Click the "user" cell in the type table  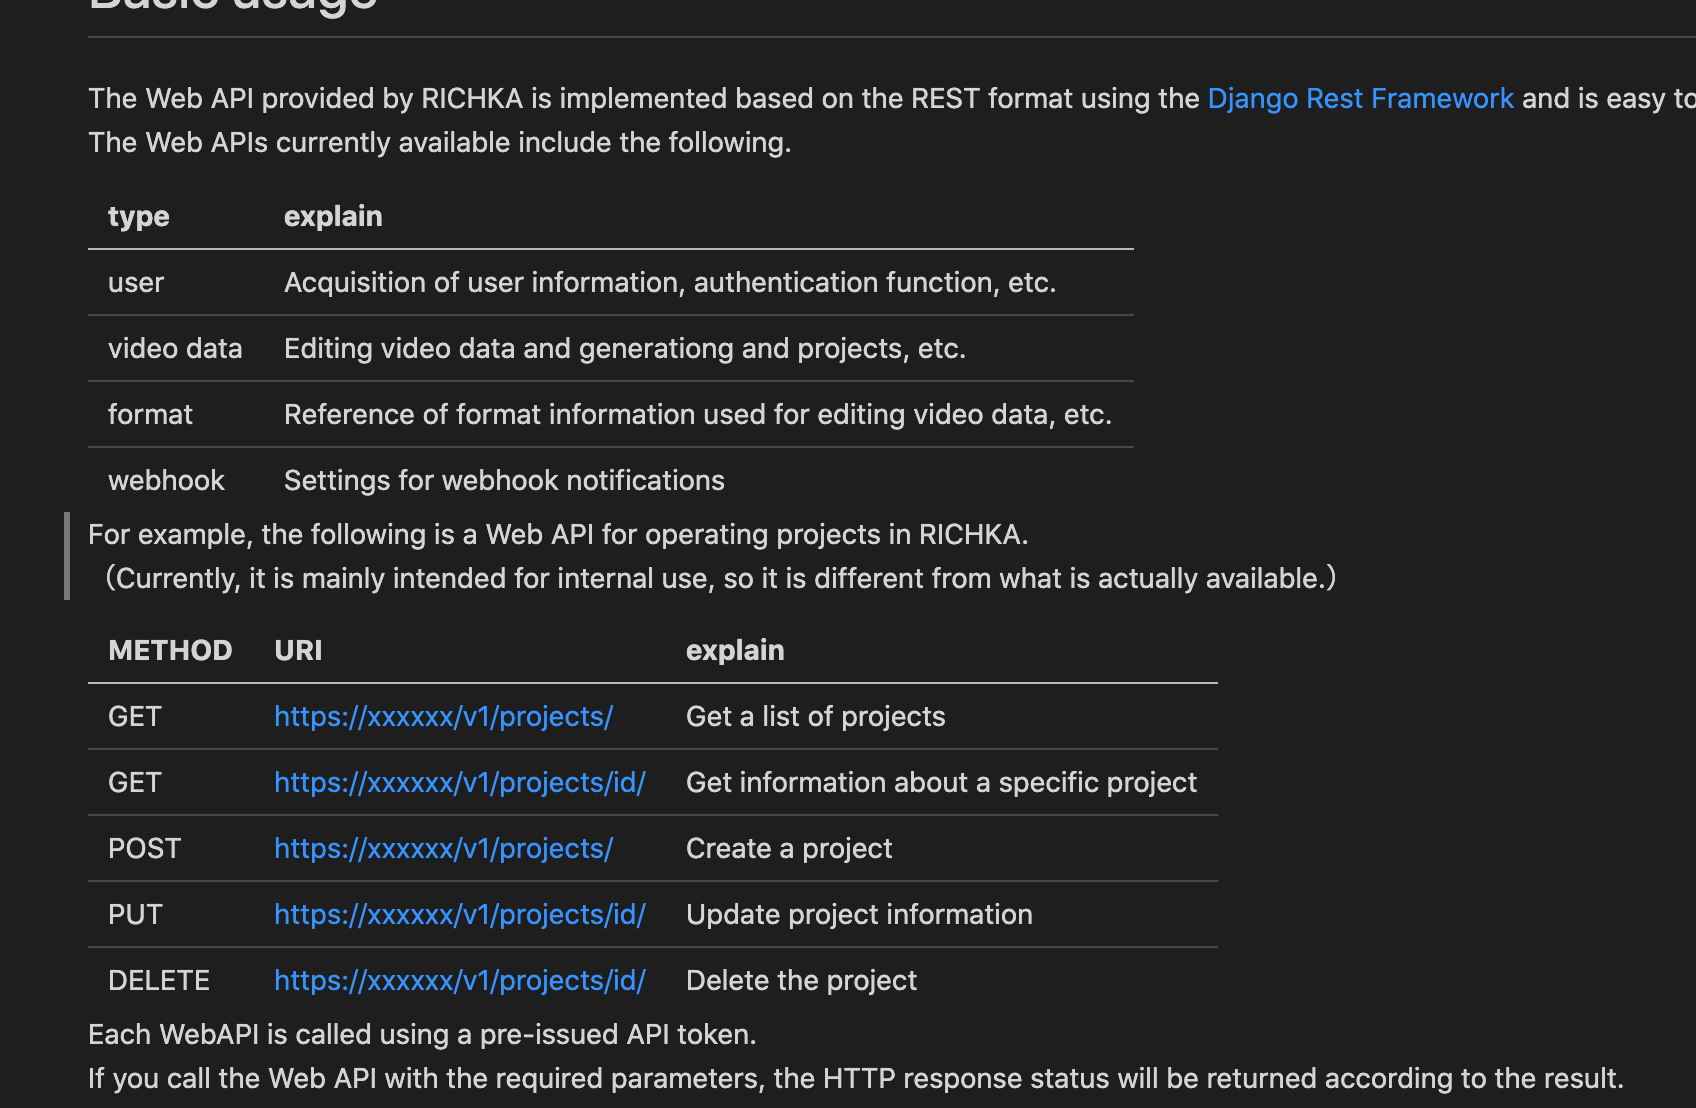coord(136,282)
